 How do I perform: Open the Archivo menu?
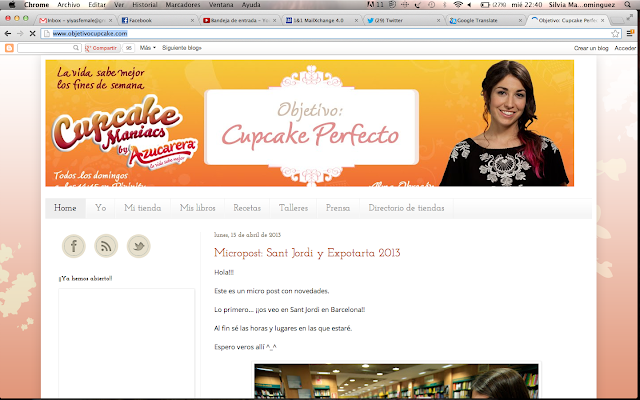click(x=69, y=5)
